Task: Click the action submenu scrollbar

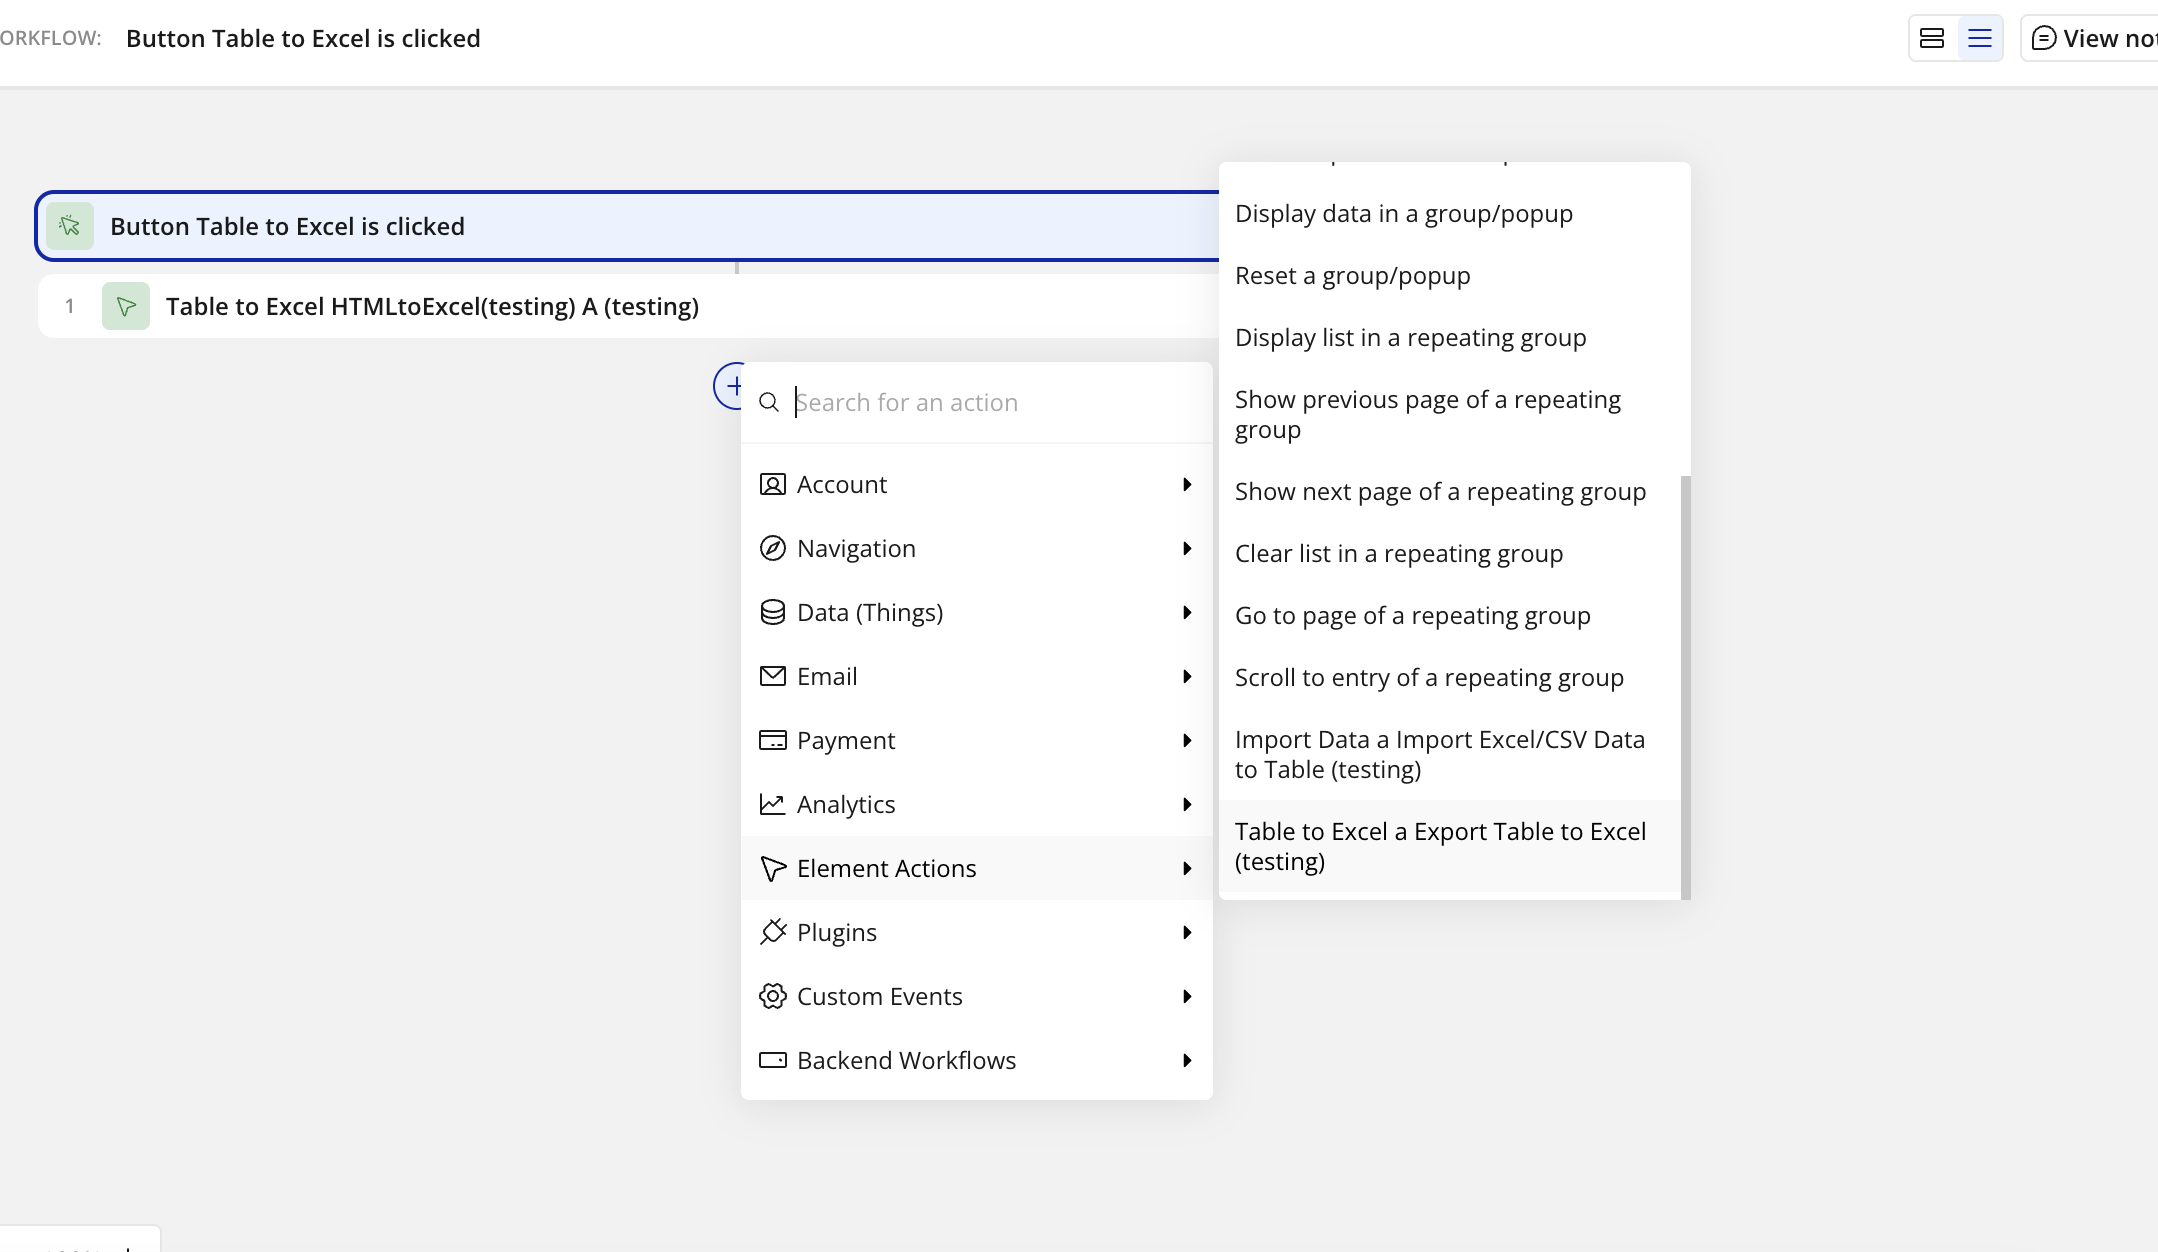Action: pyautogui.click(x=1685, y=686)
